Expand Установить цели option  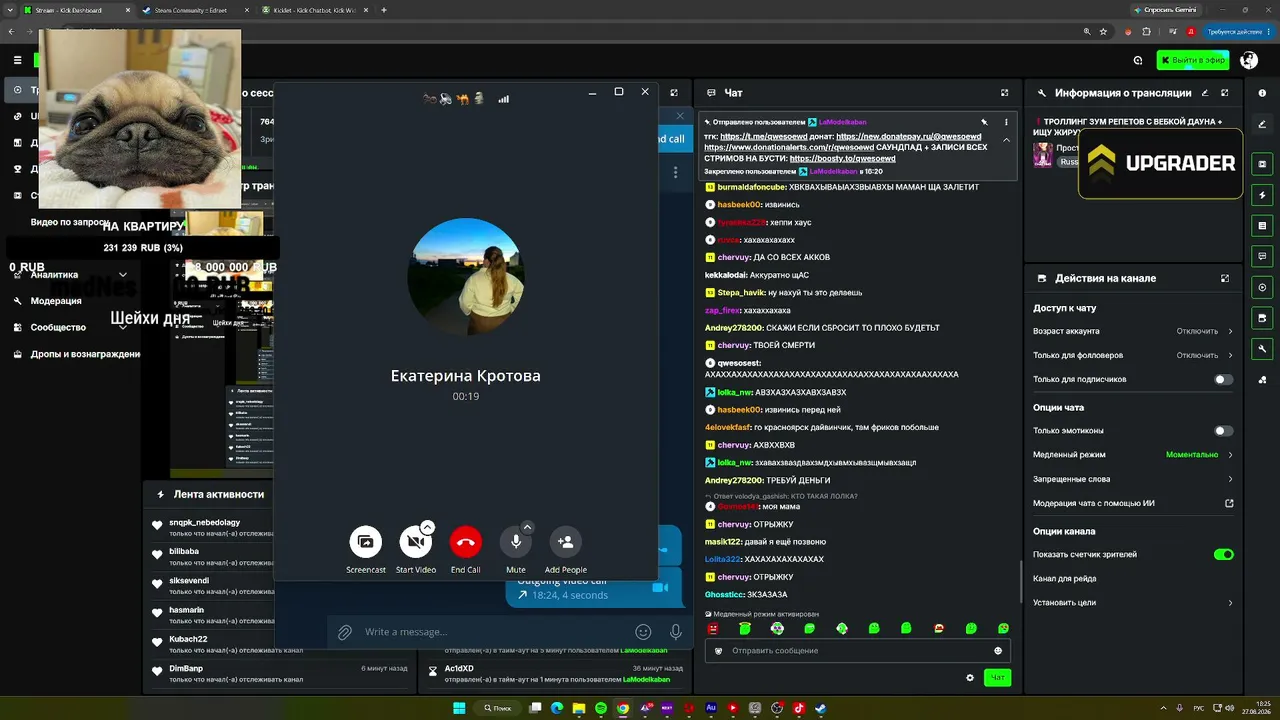1133,603
